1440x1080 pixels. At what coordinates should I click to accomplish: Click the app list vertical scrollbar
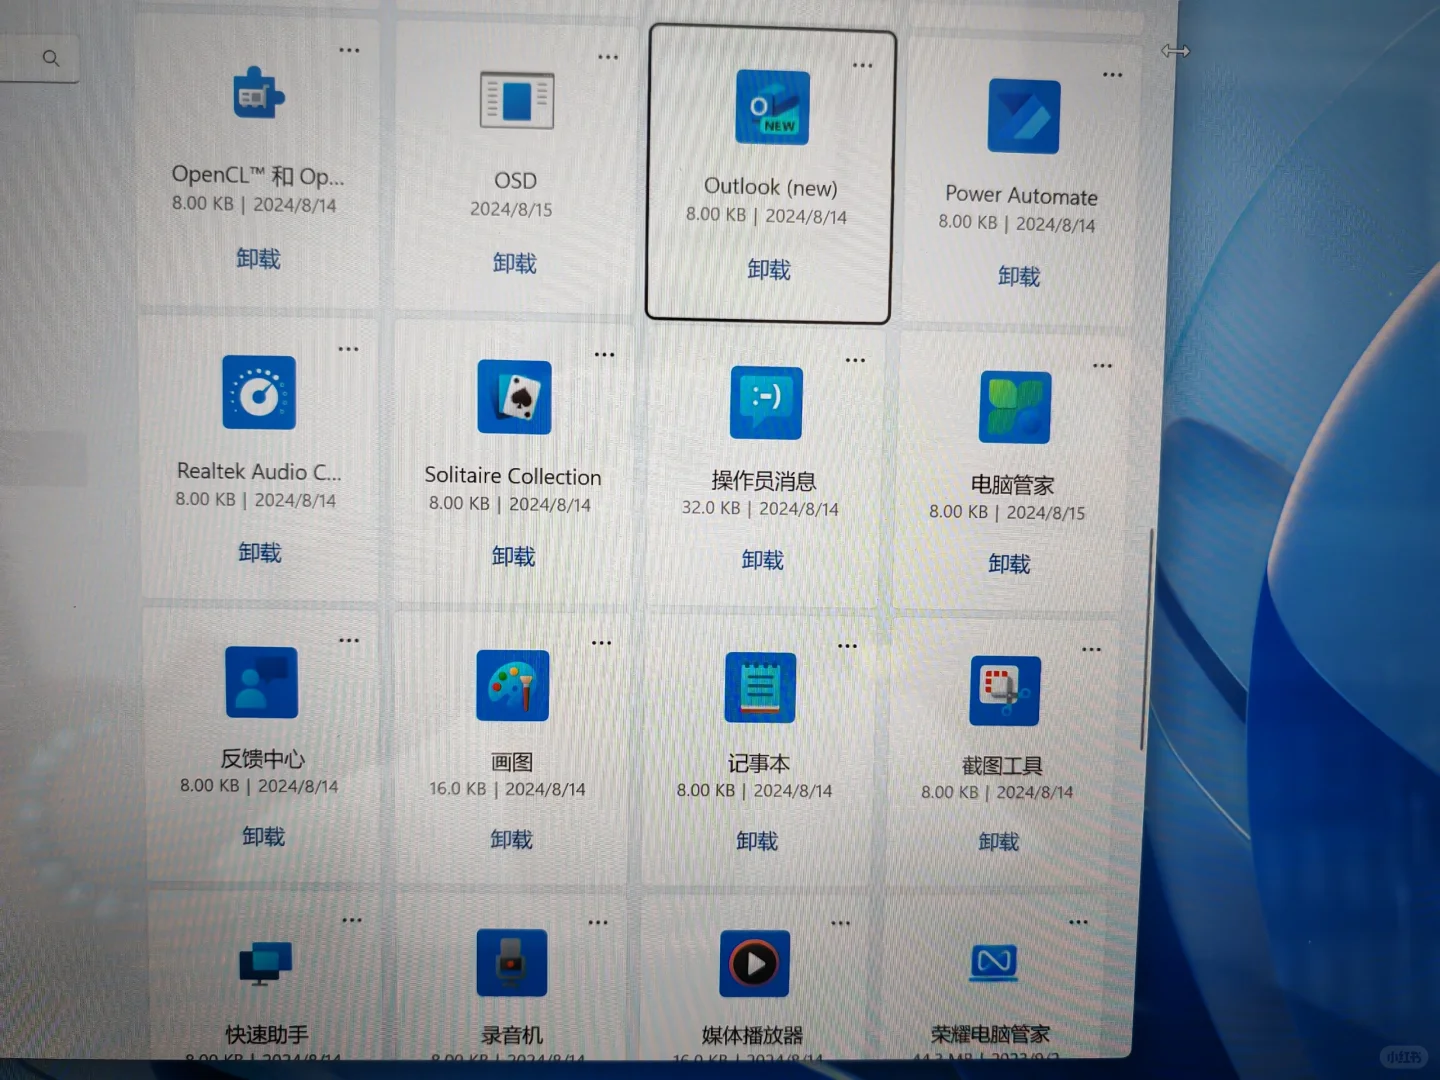click(x=1147, y=640)
